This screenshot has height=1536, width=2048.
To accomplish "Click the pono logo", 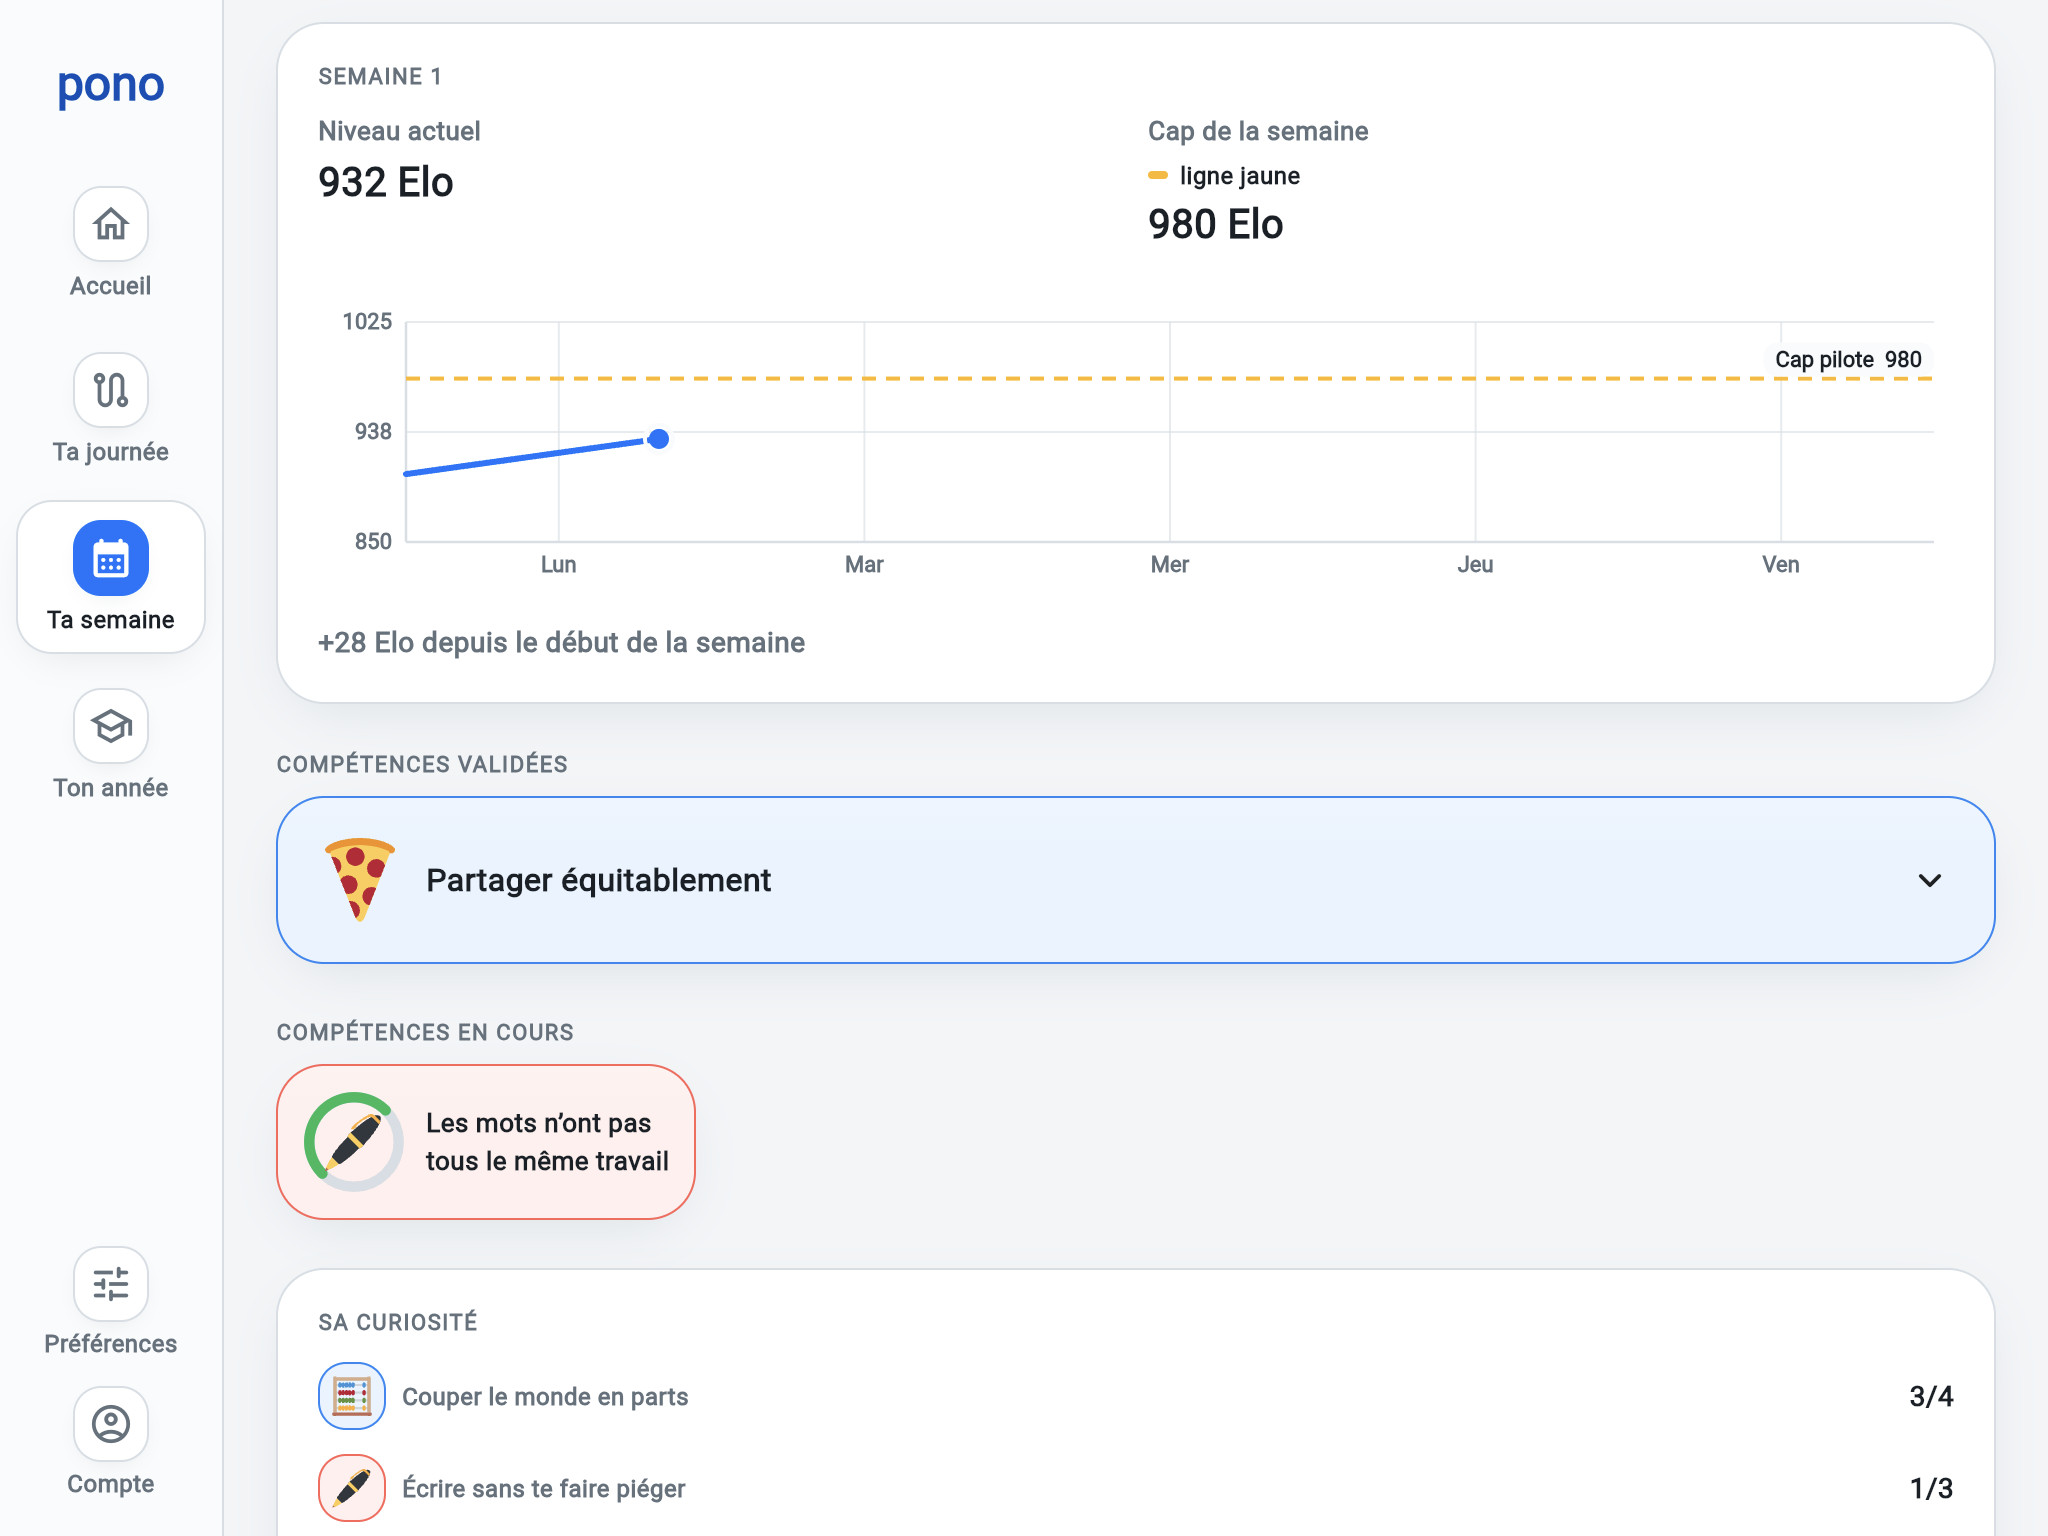I will click(x=111, y=86).
